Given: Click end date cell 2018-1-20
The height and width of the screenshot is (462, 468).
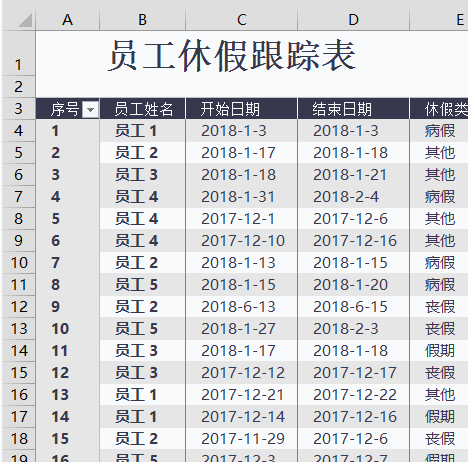Looking at the screenshot, I should coord(354,285).
